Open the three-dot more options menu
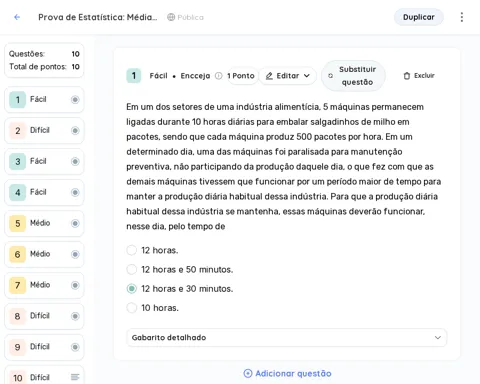This screenshot has height=384, width=480. pyautogui.click(x=462, y=17)
